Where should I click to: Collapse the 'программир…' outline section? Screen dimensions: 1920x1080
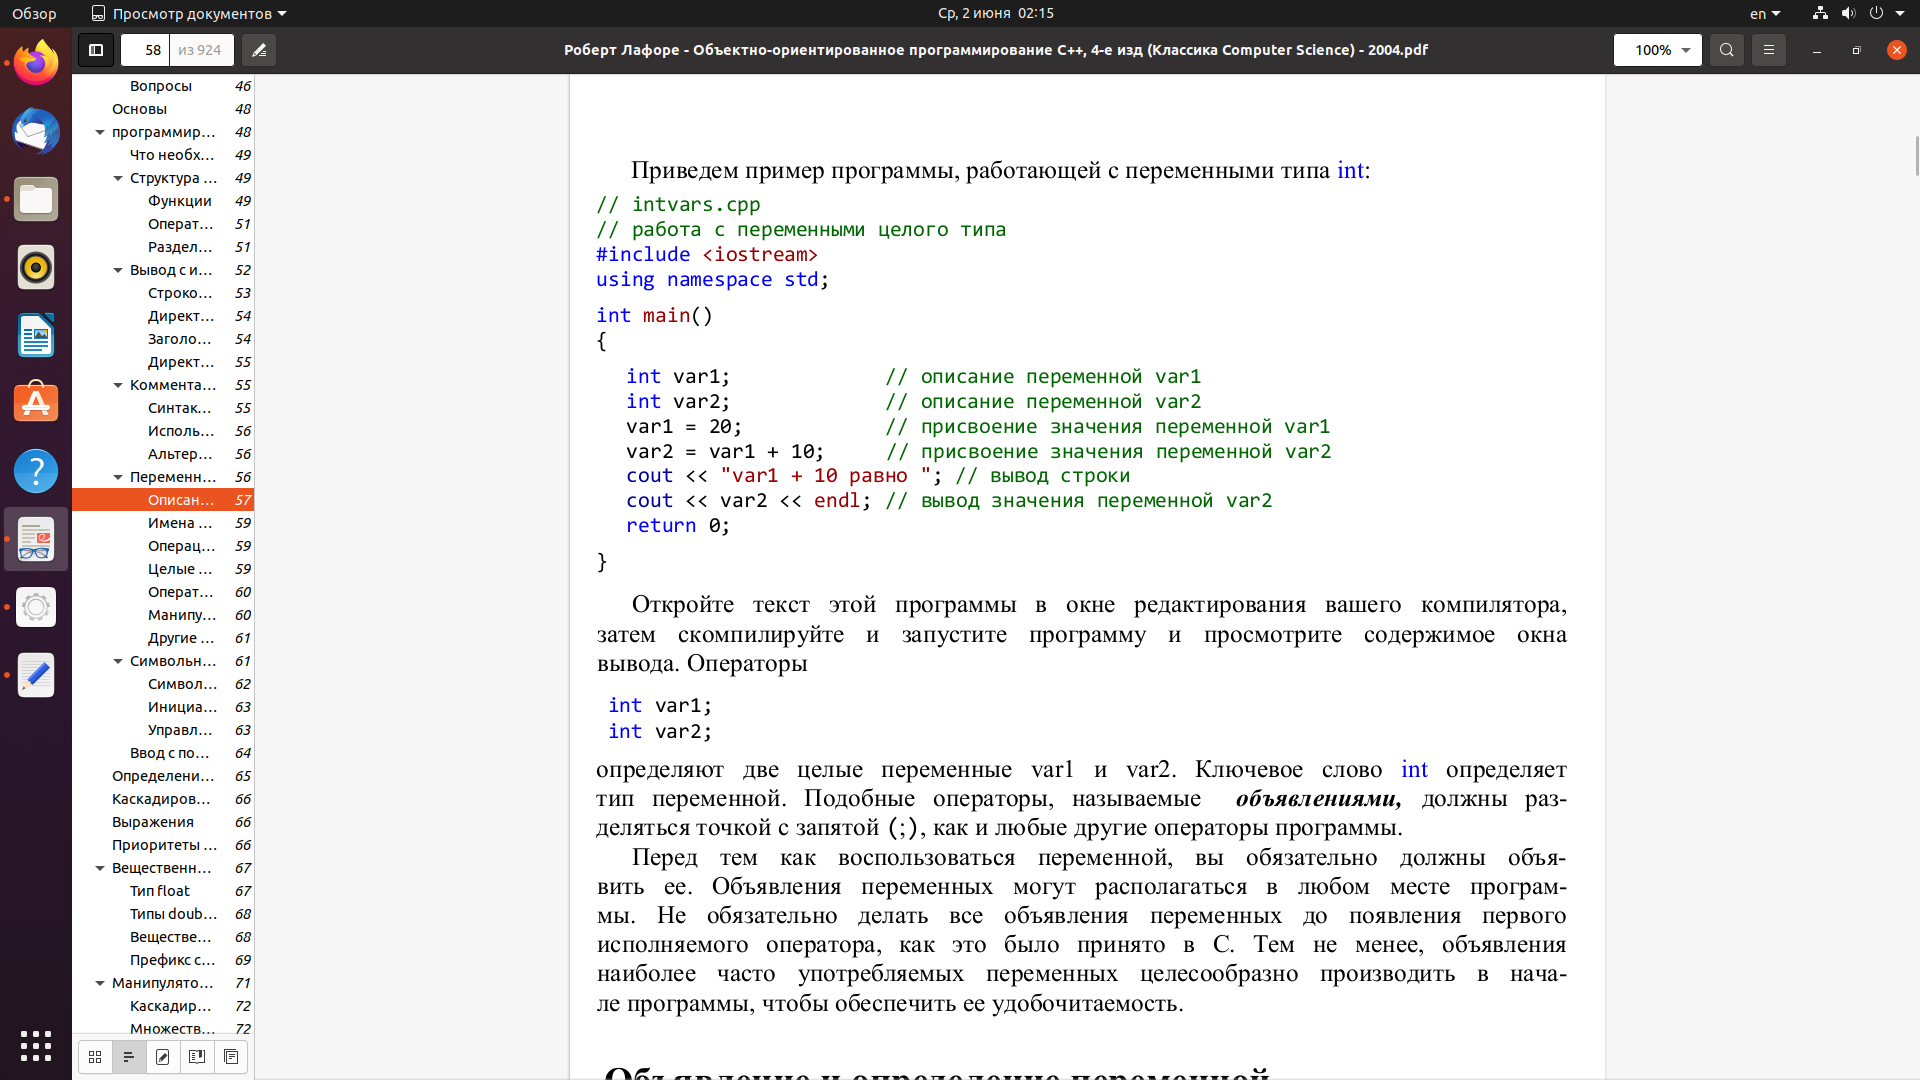pos(100,132)
